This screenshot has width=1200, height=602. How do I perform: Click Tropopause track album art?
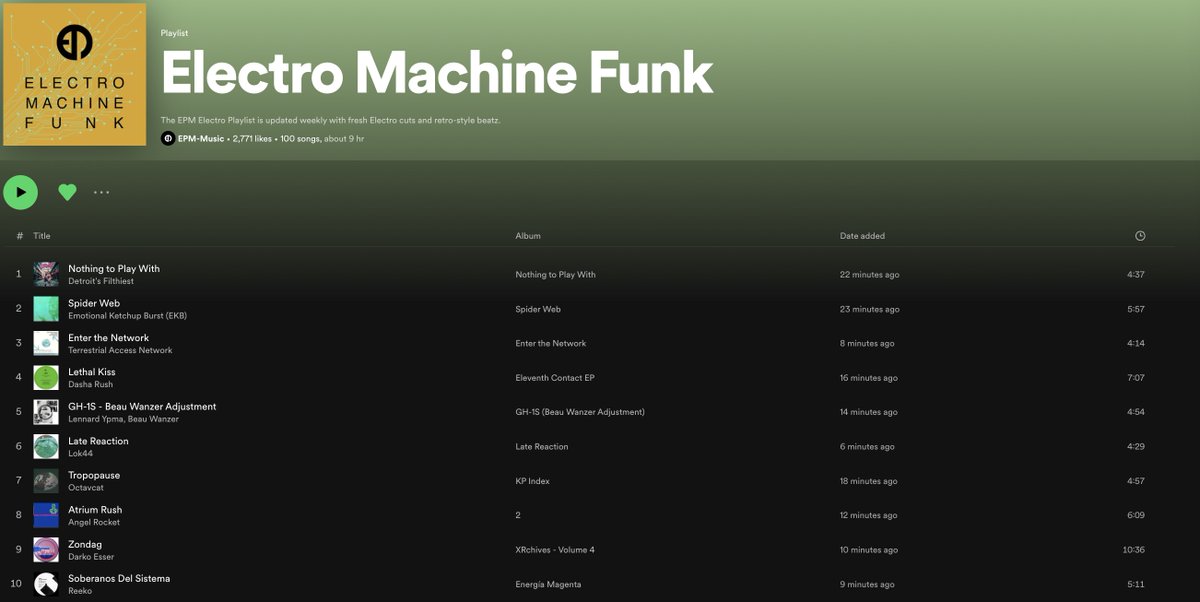coord(46,481)
